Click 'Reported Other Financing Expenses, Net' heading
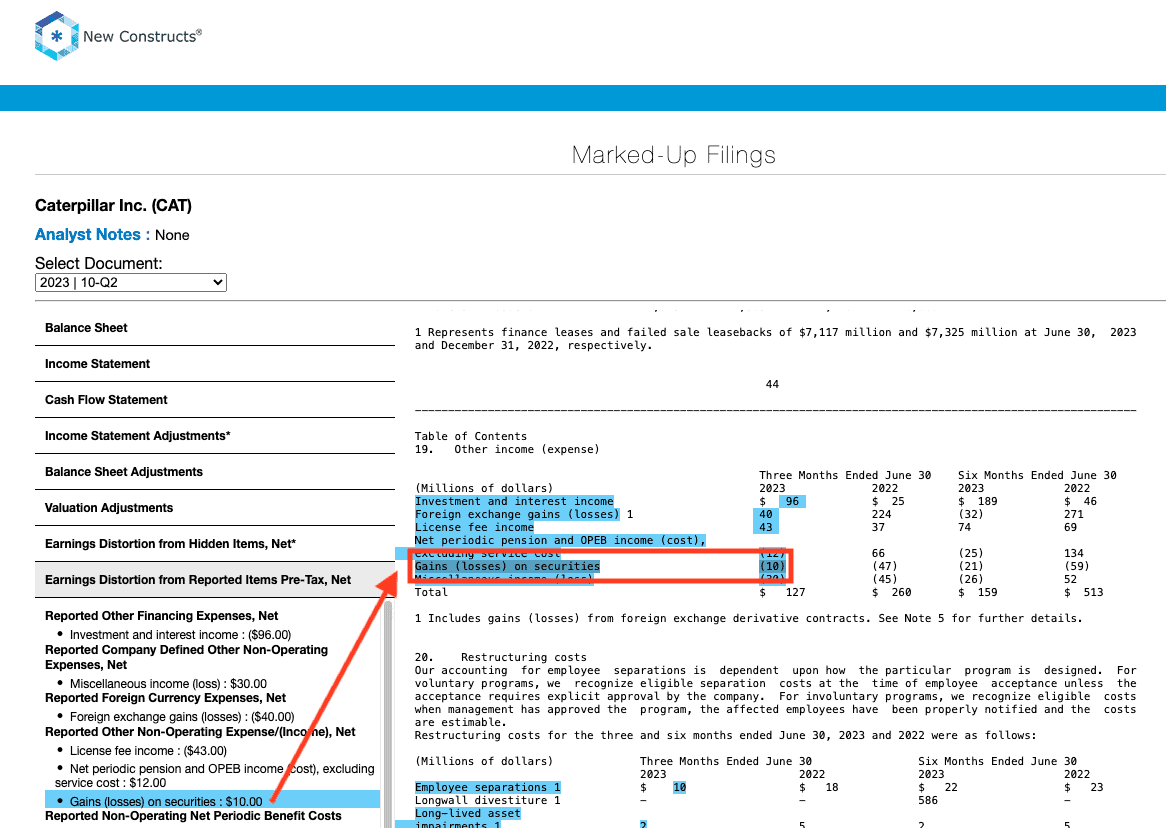This screenshot has height=828, width=1166. tap(161, 616)
